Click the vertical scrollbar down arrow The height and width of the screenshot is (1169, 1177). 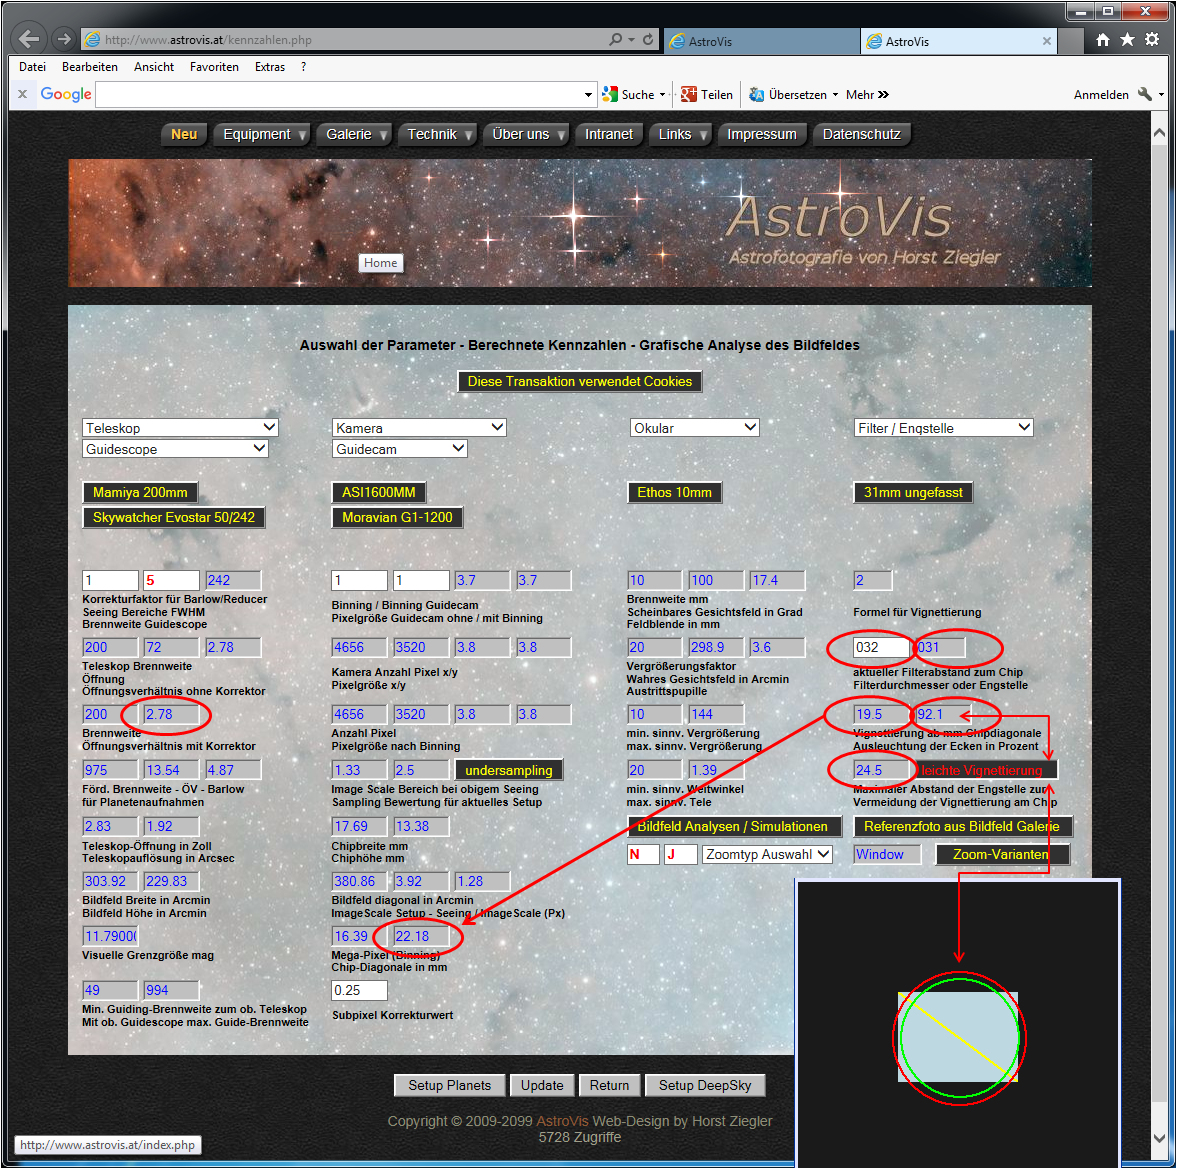(x=1159, y=1139)
